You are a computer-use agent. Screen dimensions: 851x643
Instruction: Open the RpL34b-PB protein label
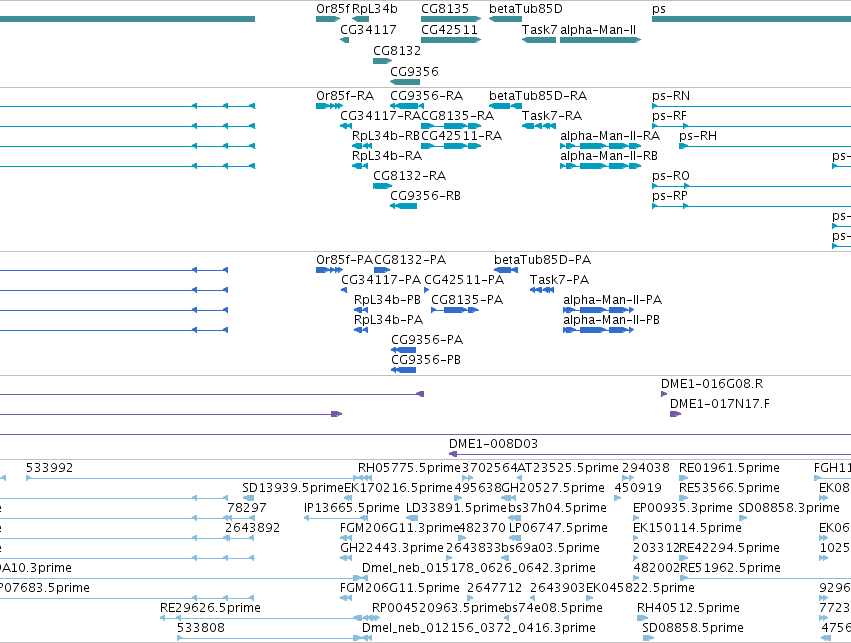tap(387, 300)
